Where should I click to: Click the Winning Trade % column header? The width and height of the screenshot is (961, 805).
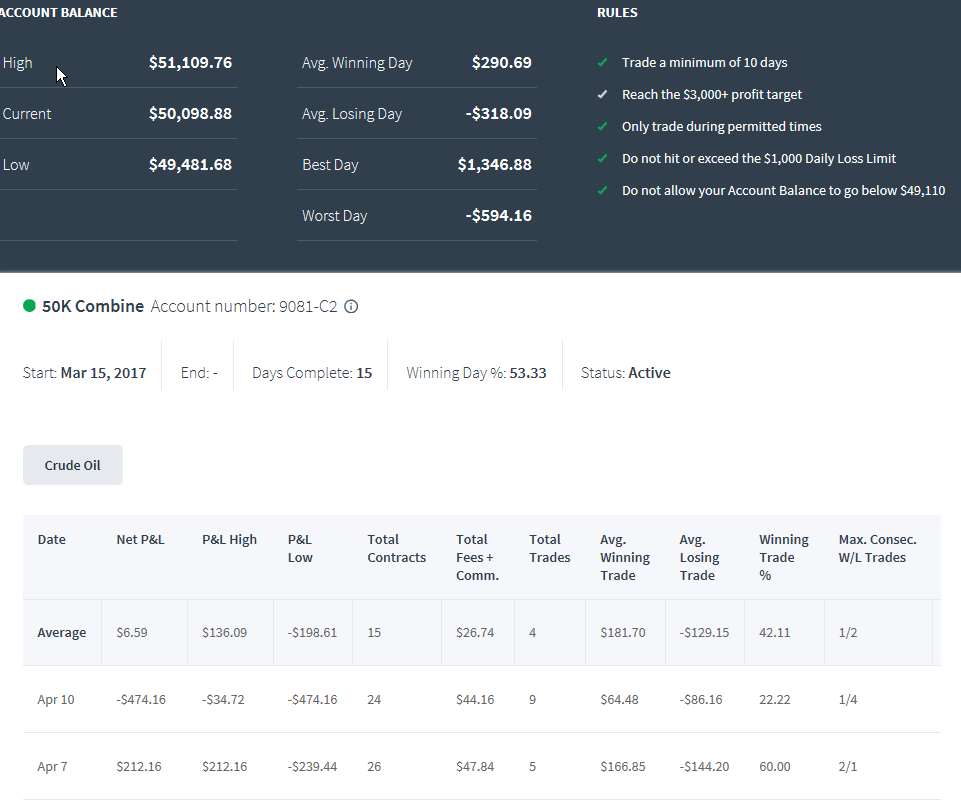[x=784, y=557]
